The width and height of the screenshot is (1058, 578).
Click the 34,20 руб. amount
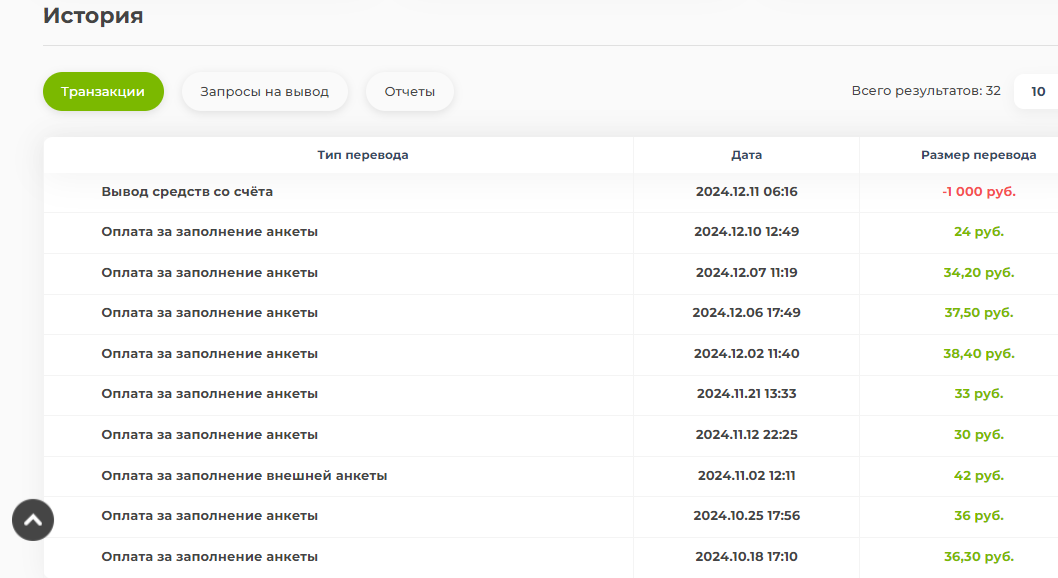coord(978,272)
